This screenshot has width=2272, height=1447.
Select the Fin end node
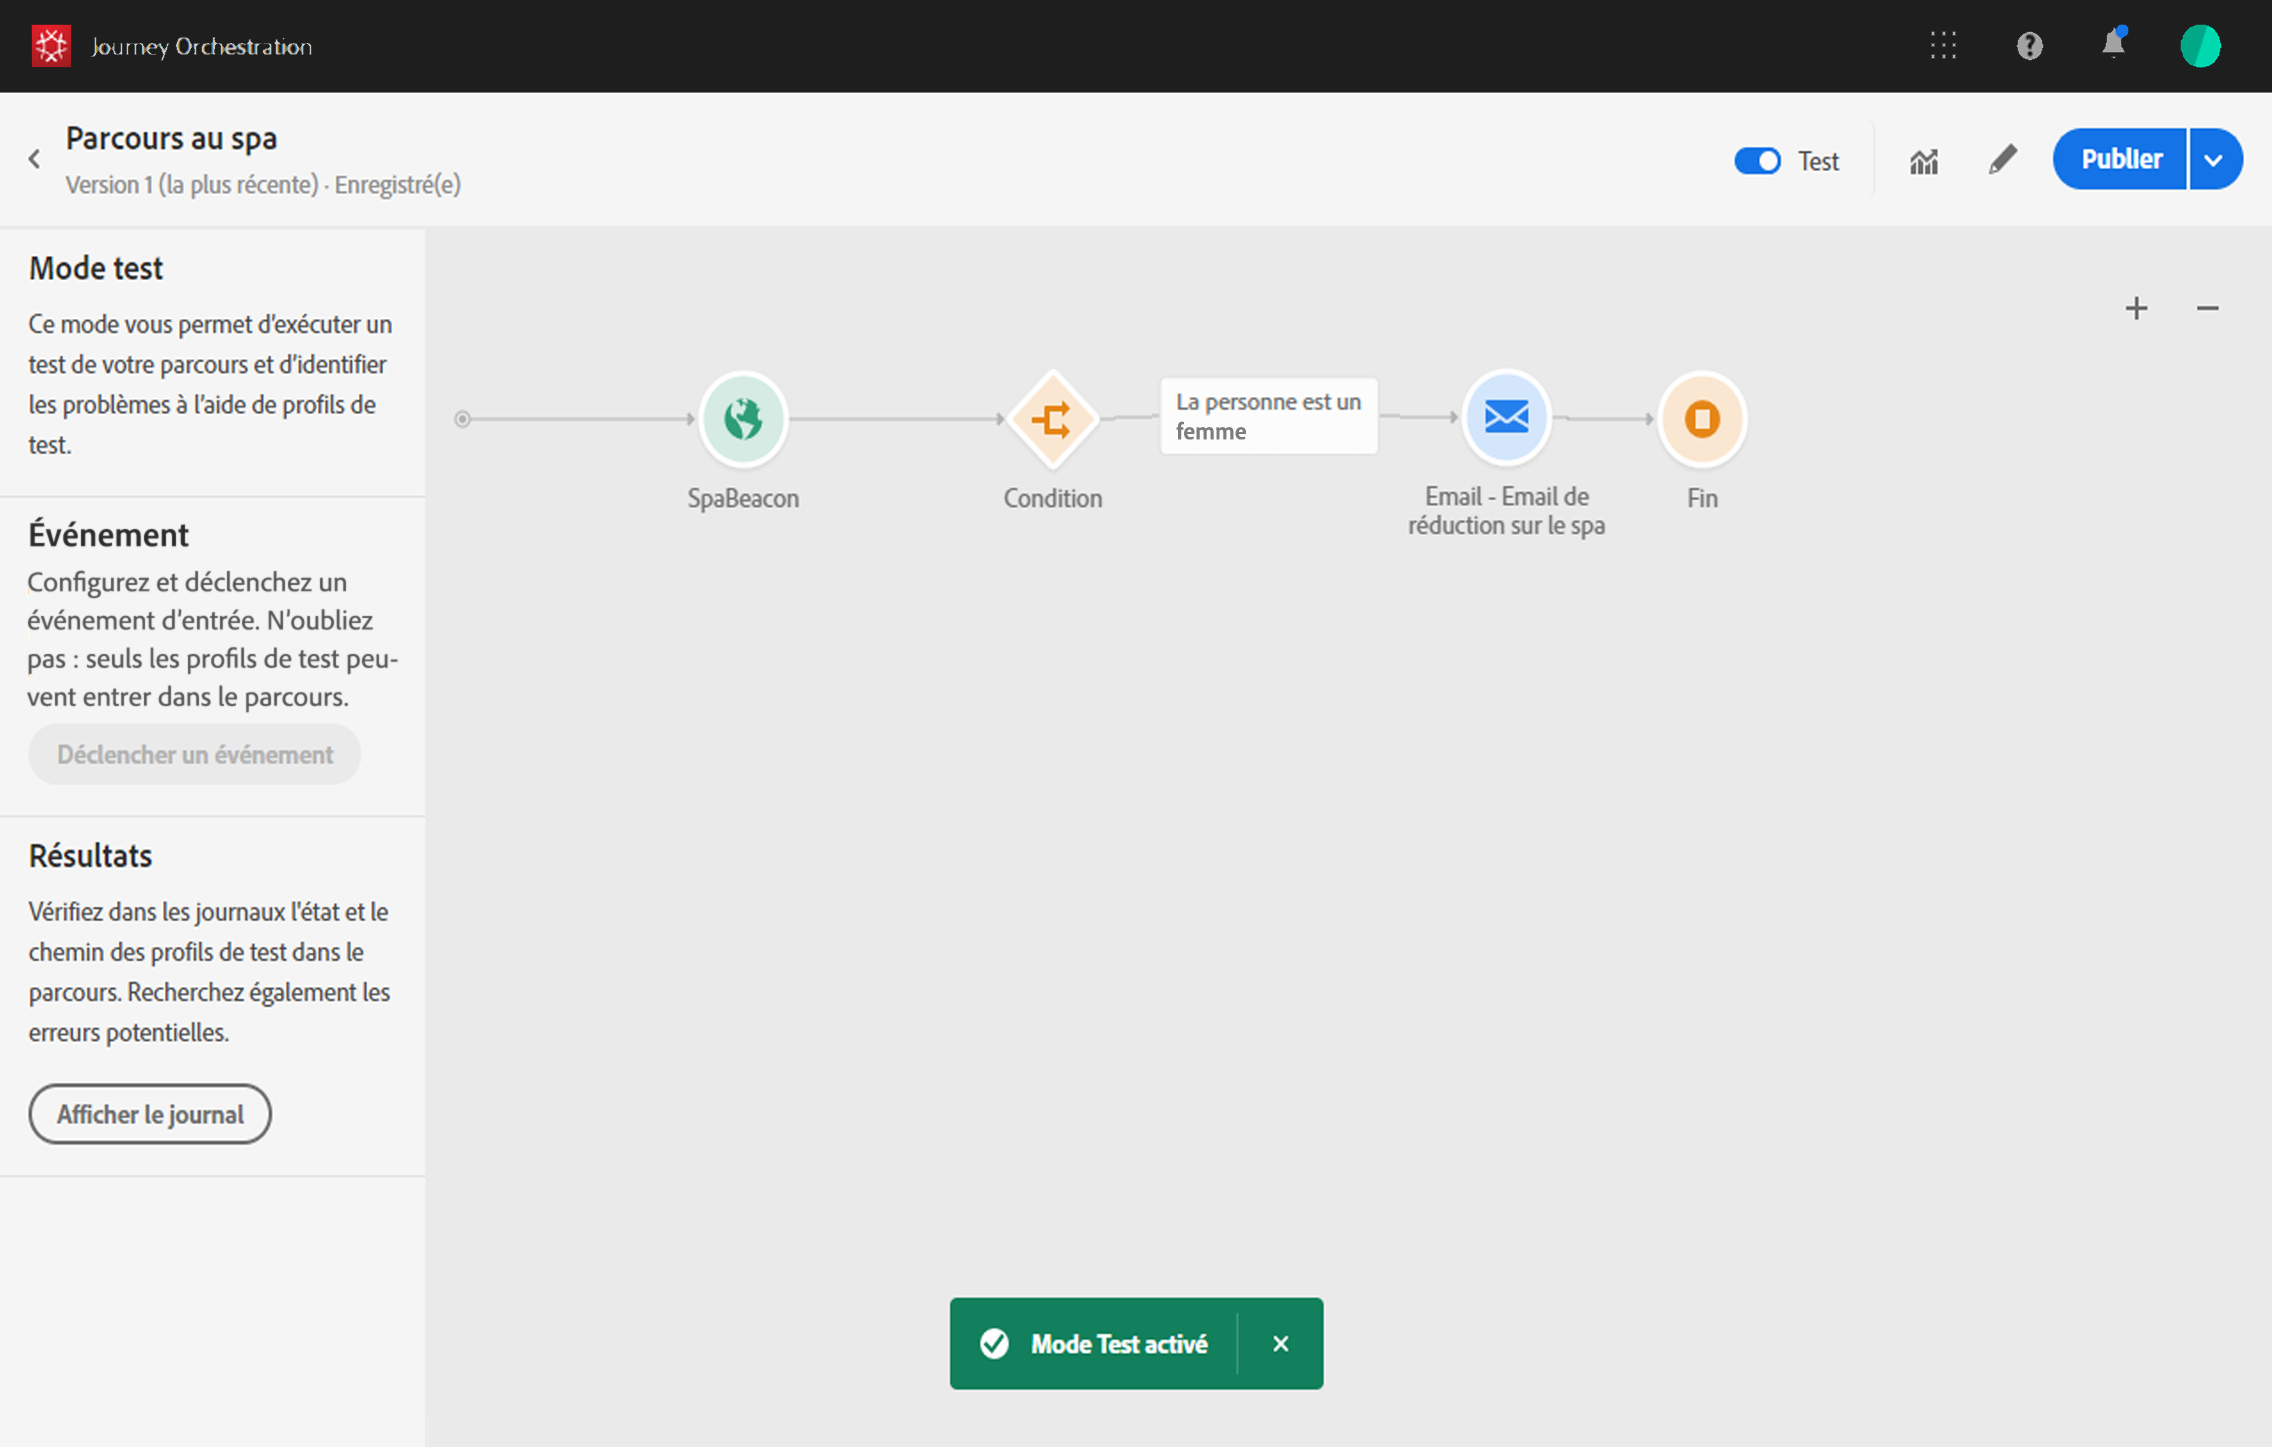click(x=1701, y=418)
